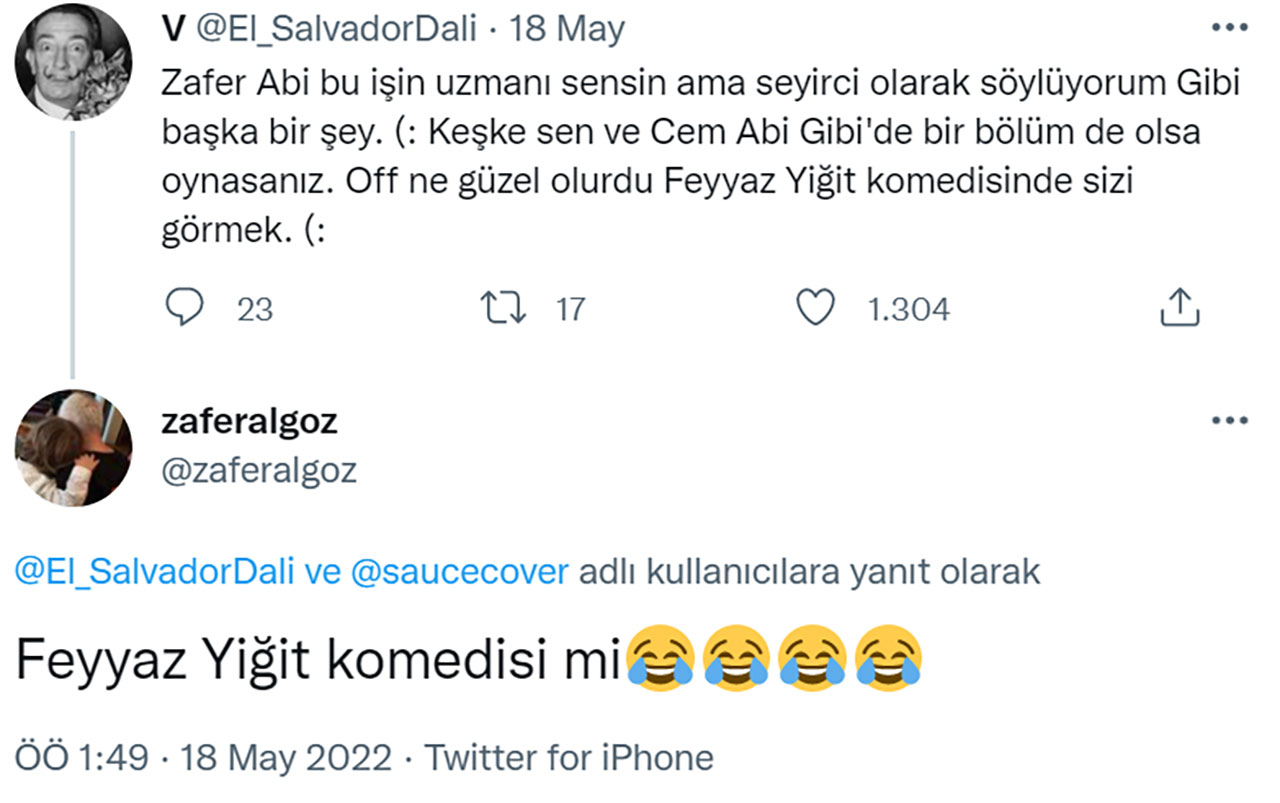Image resolution: width=1280 pixels, height=803 pixels.
Task: Click the @El_SalvadorDali handle in the header
Action: pos(336,30)
